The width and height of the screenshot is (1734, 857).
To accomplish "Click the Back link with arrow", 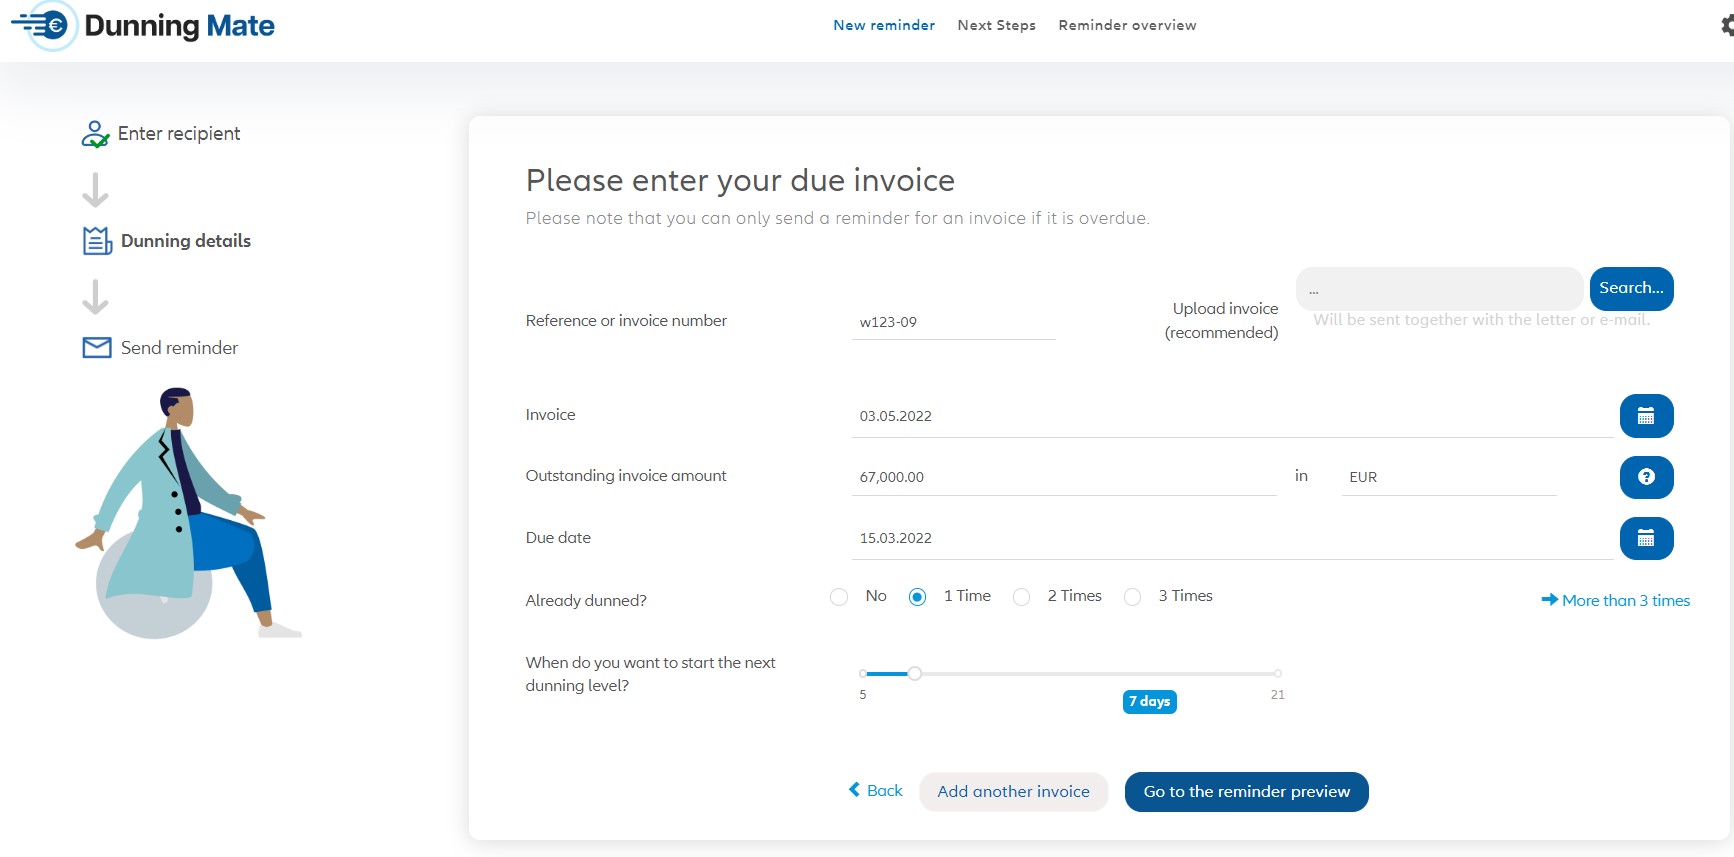I will pos(875,790).
